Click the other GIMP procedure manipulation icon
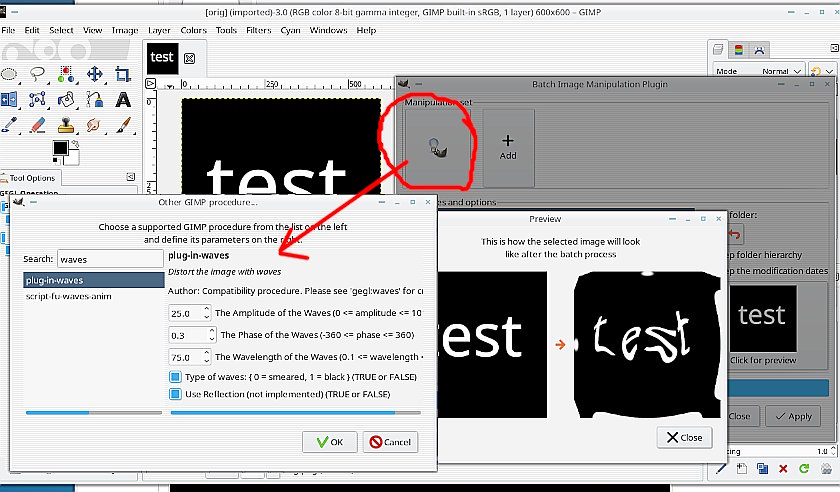Screen dimensions: 840x492 [x=438, y=148]
